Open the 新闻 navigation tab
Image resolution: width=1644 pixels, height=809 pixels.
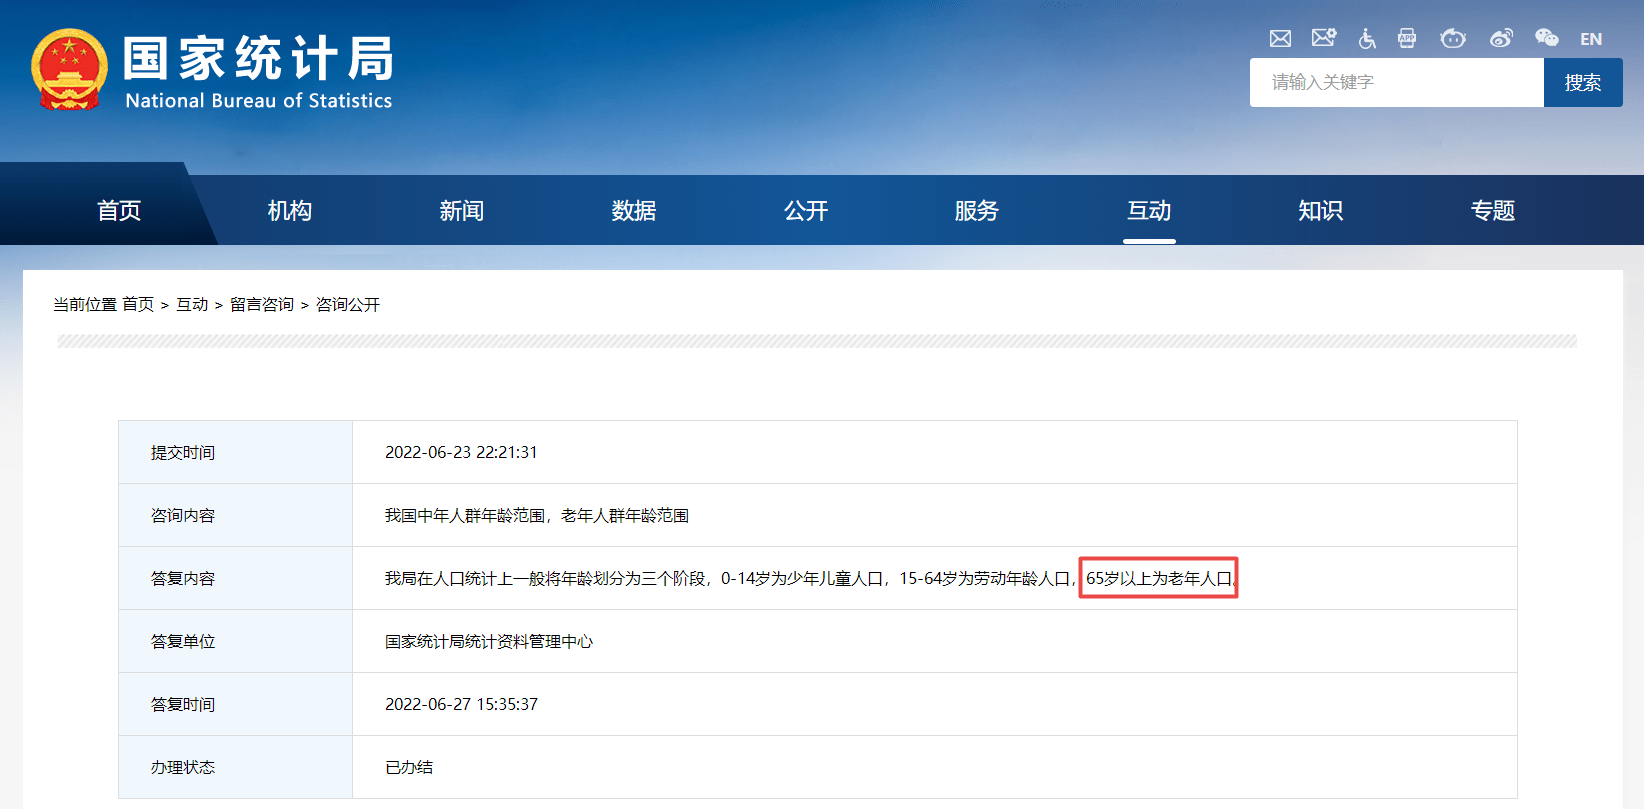coord(462,210)
